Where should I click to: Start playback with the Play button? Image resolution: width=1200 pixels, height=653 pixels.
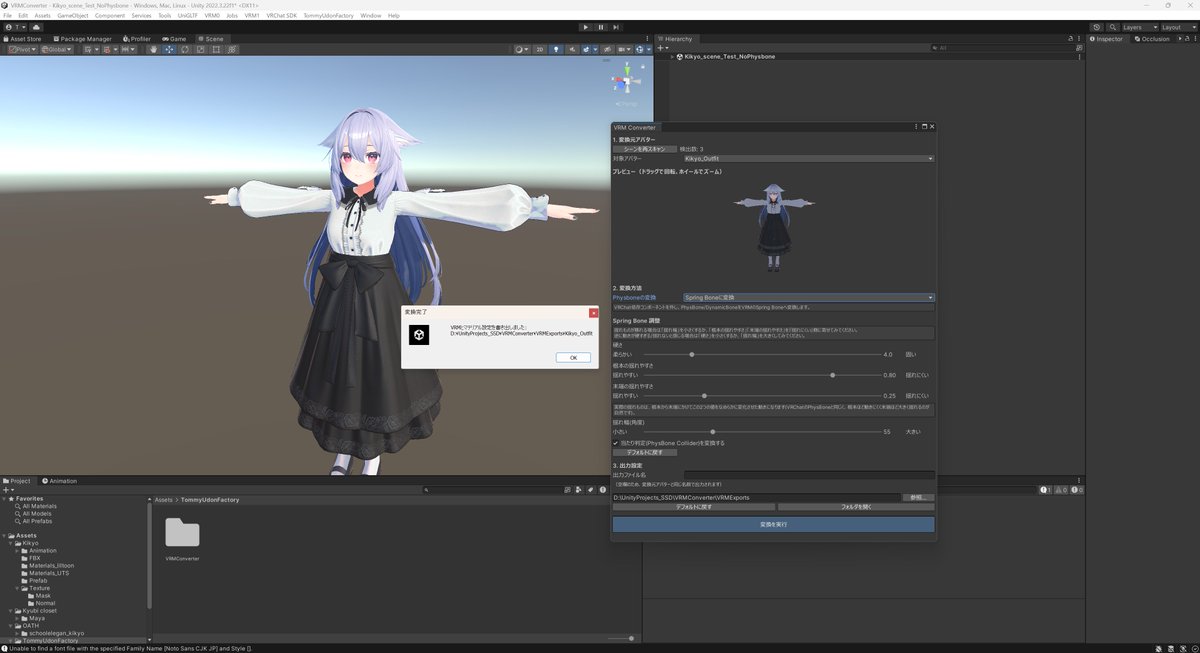click(x=586, y=27)
